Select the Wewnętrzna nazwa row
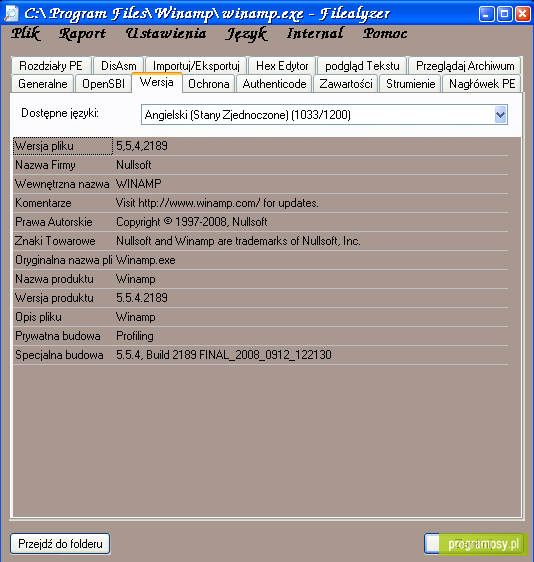Screen dimensions: 534x562 (x=261, y=184)
